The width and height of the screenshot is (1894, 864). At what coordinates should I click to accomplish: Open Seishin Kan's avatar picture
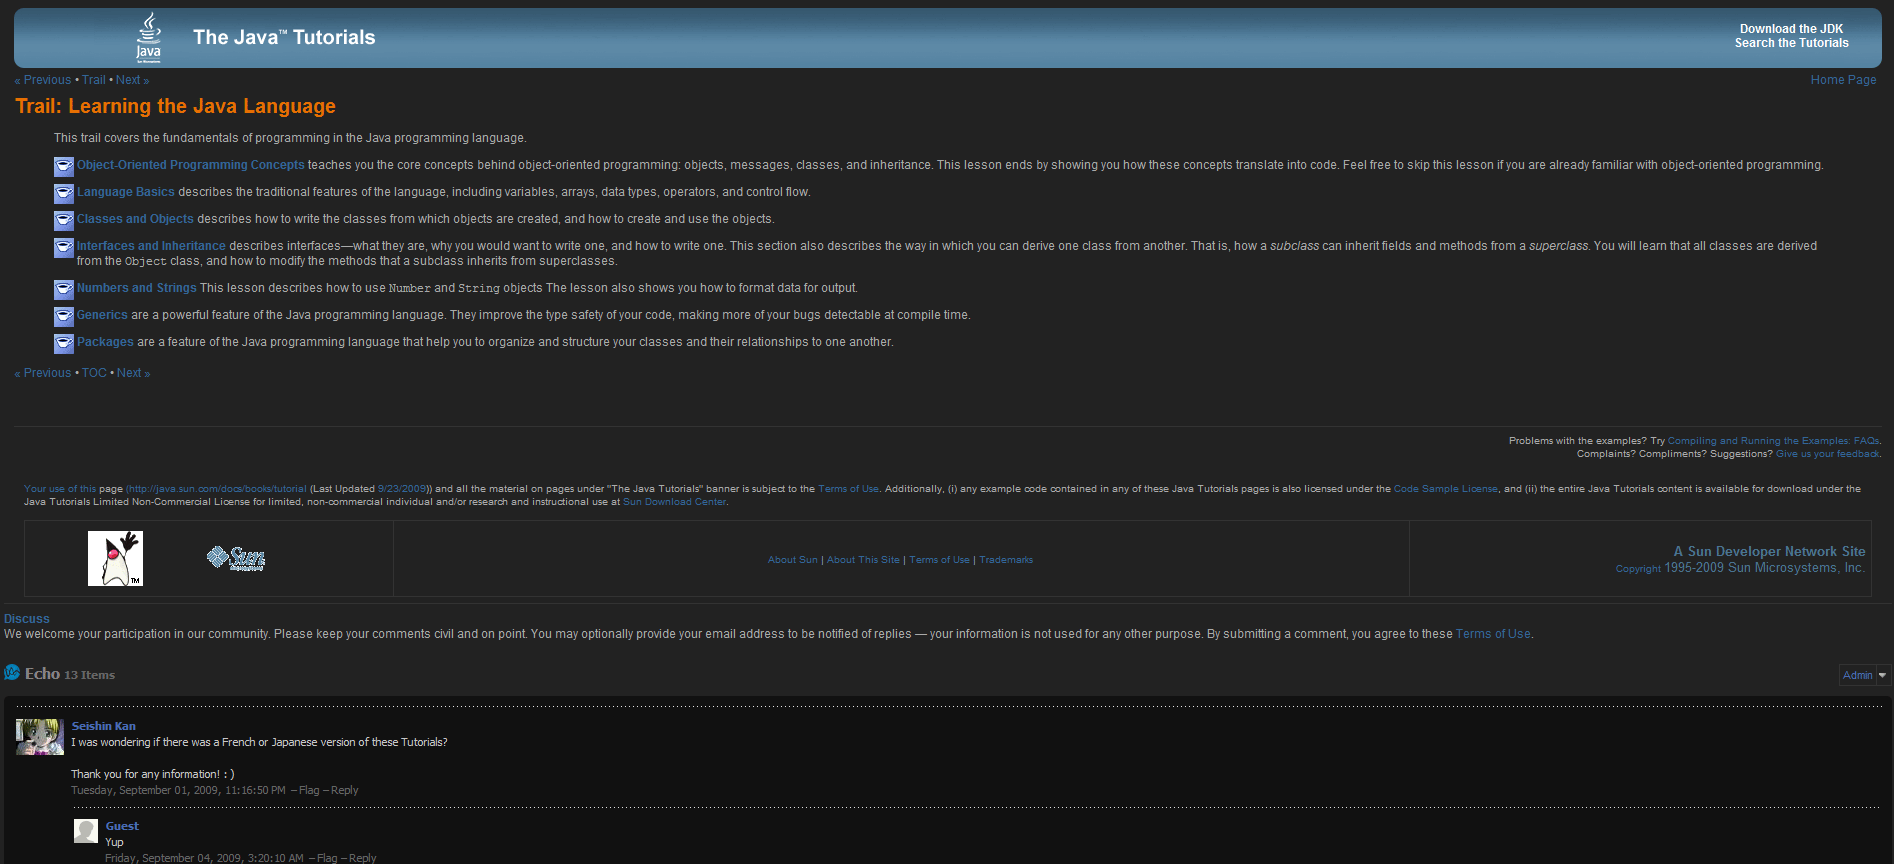point(40,736)
